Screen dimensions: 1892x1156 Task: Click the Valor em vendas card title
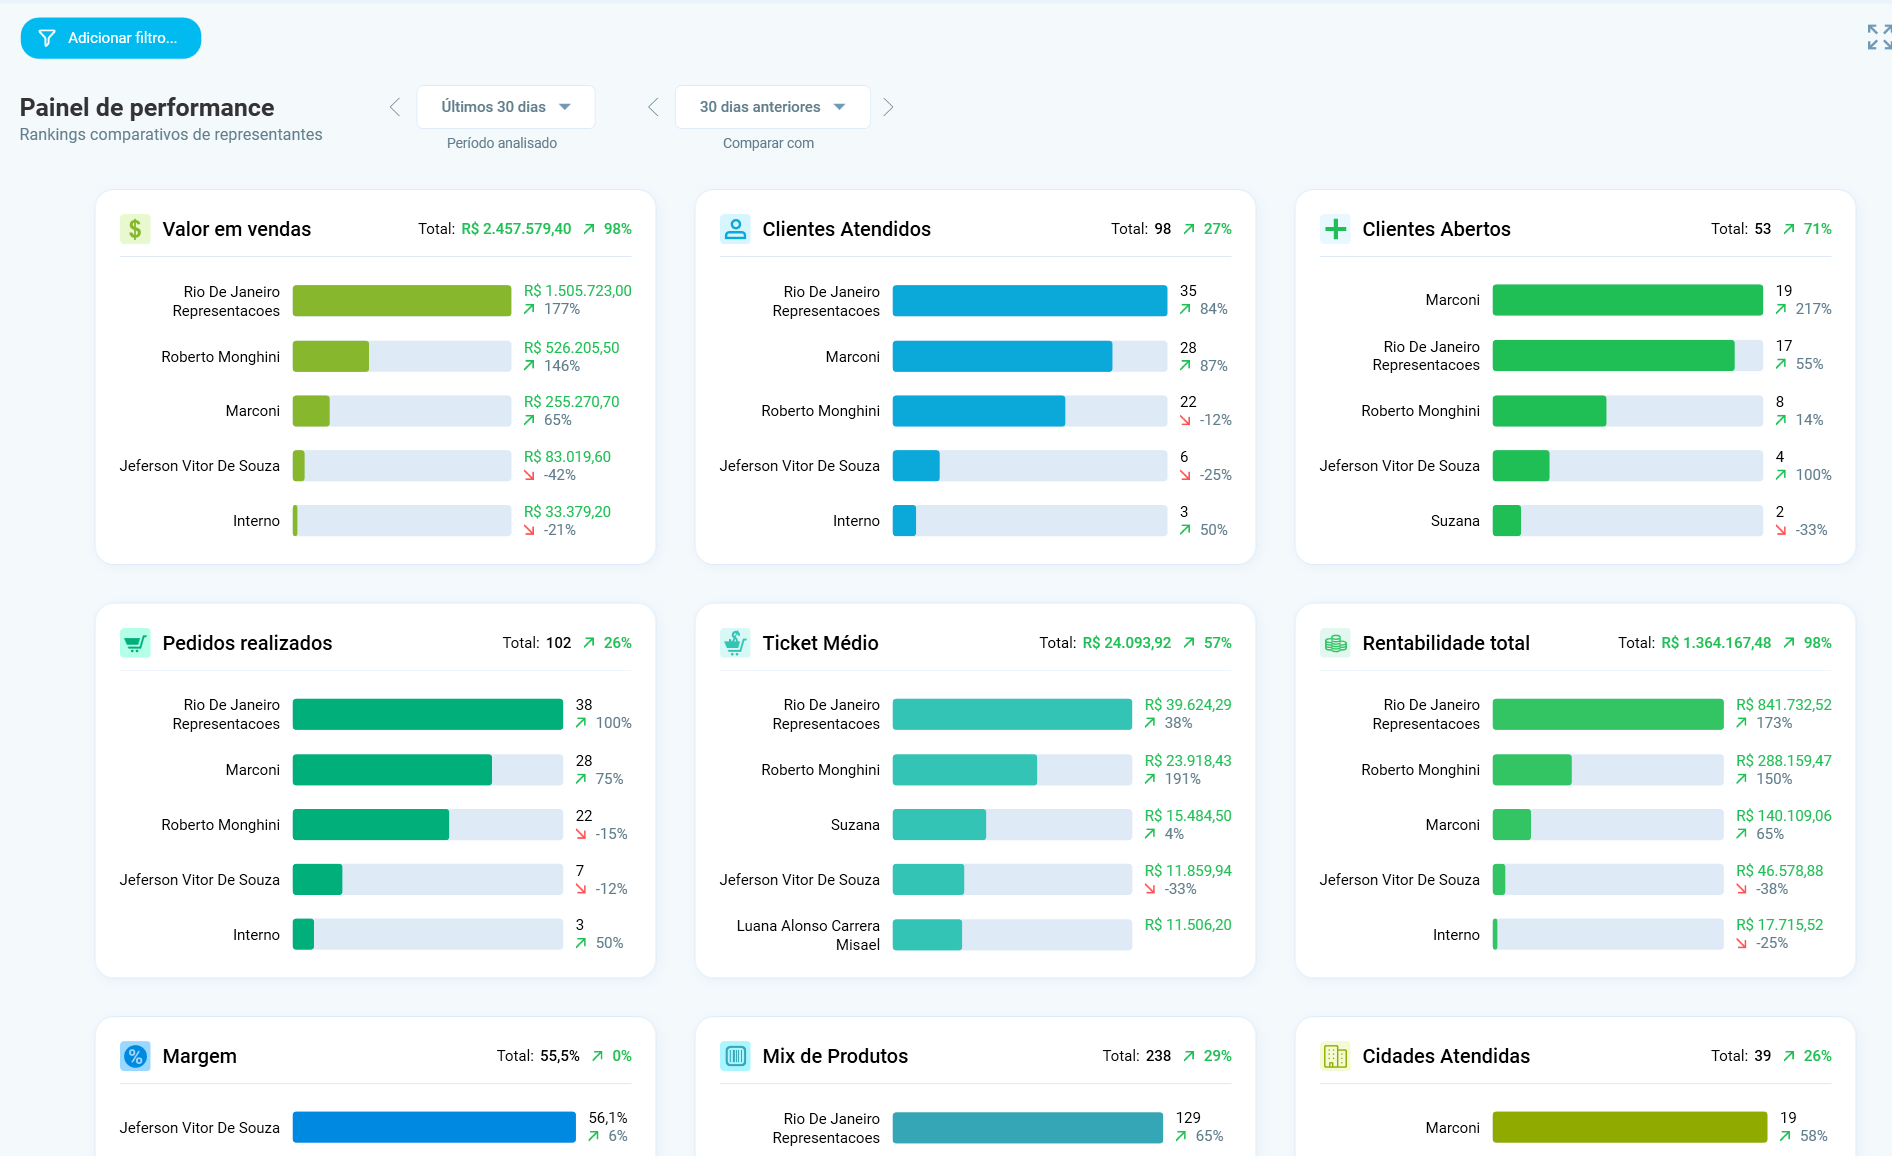(x=237, y=229)
